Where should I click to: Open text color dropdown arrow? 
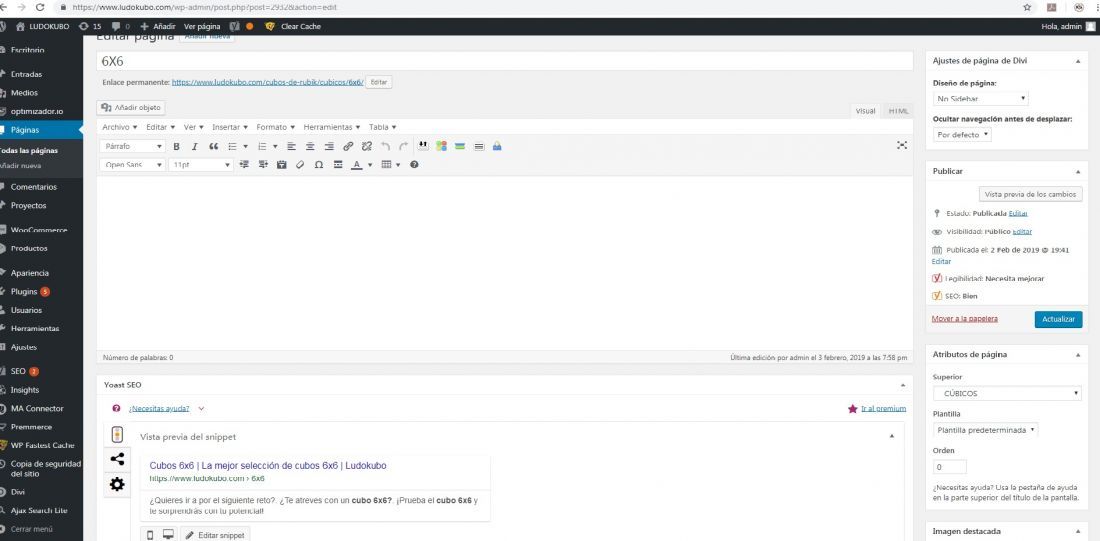[x=370, y=166]
